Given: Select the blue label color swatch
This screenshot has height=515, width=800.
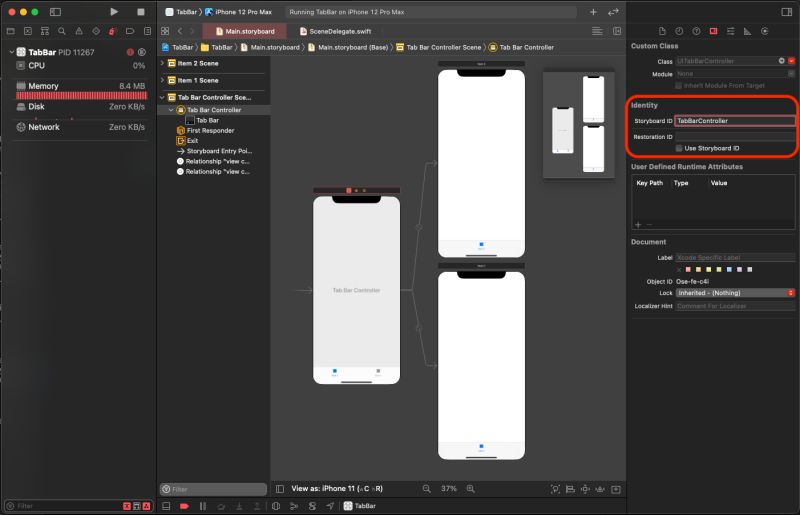Looking at the screenshot, I should click(x=729, y=269).
